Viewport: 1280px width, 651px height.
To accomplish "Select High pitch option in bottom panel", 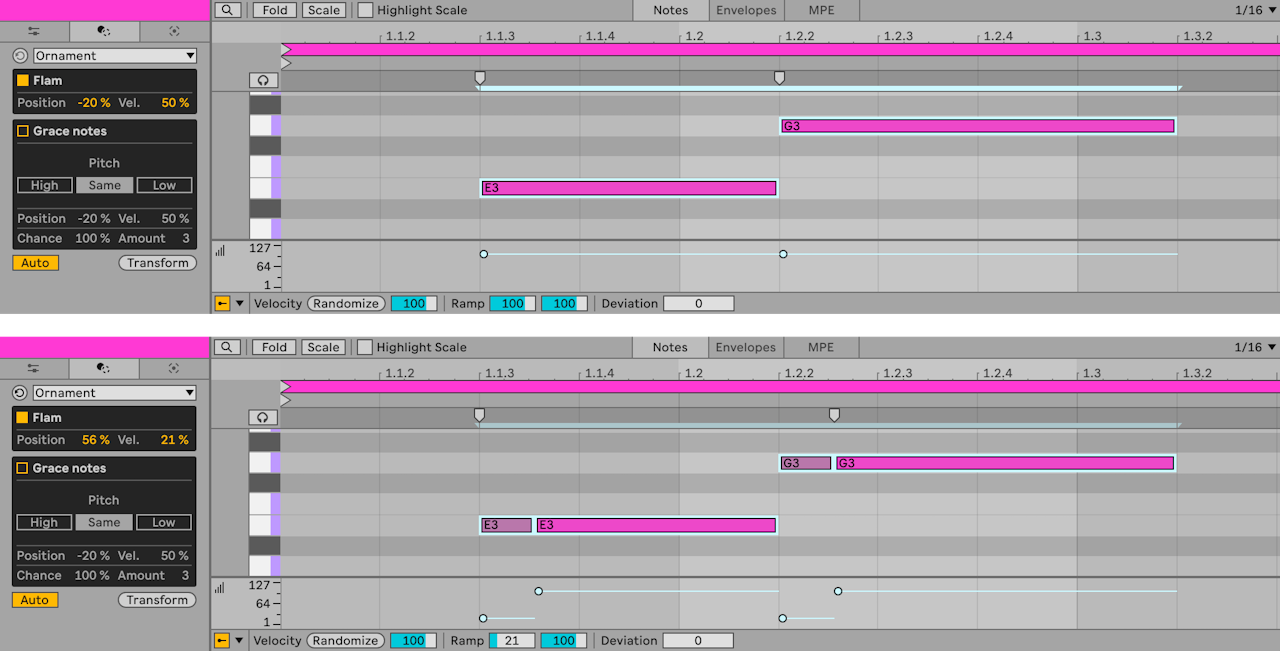I will pos(44,522).
